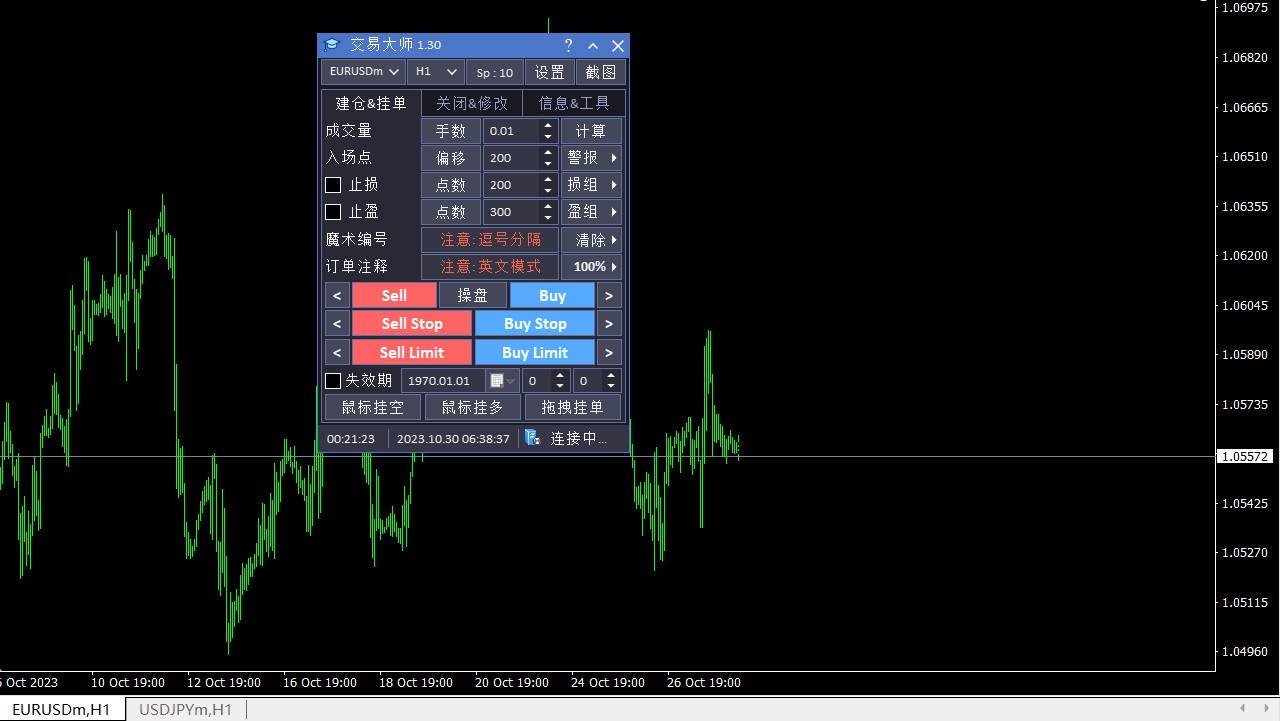Click the 偏移 offset mode button
1280x721 pixels.
tap(451, 158)
